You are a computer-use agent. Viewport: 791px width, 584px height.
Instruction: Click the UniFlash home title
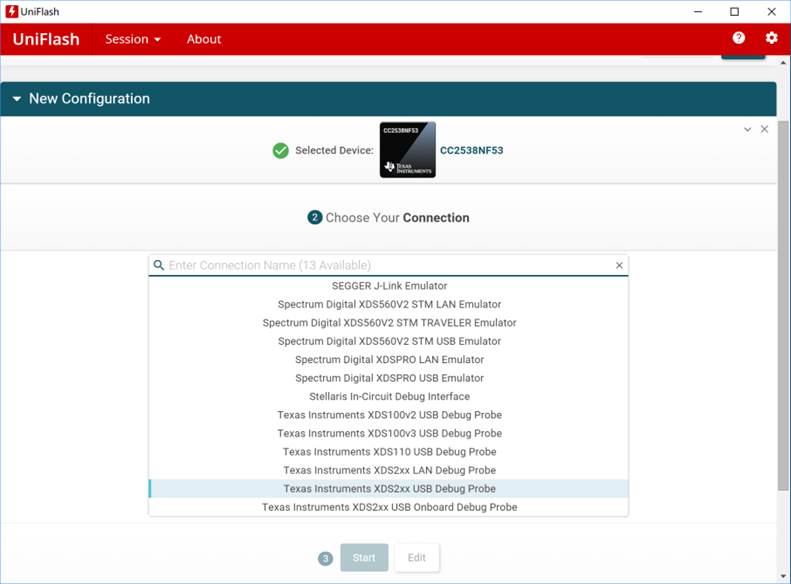[x=46, y=39]
